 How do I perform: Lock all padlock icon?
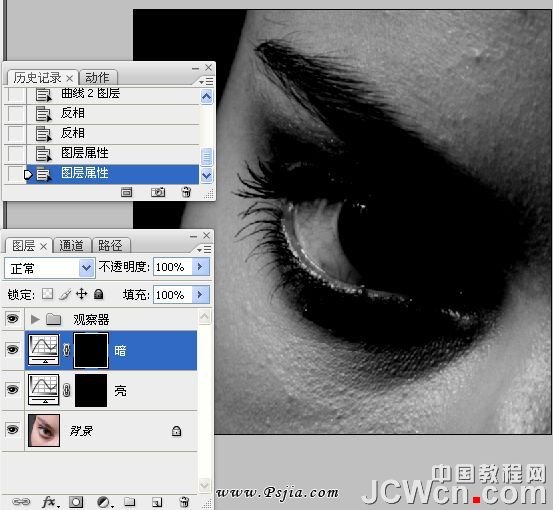[99, 294]
